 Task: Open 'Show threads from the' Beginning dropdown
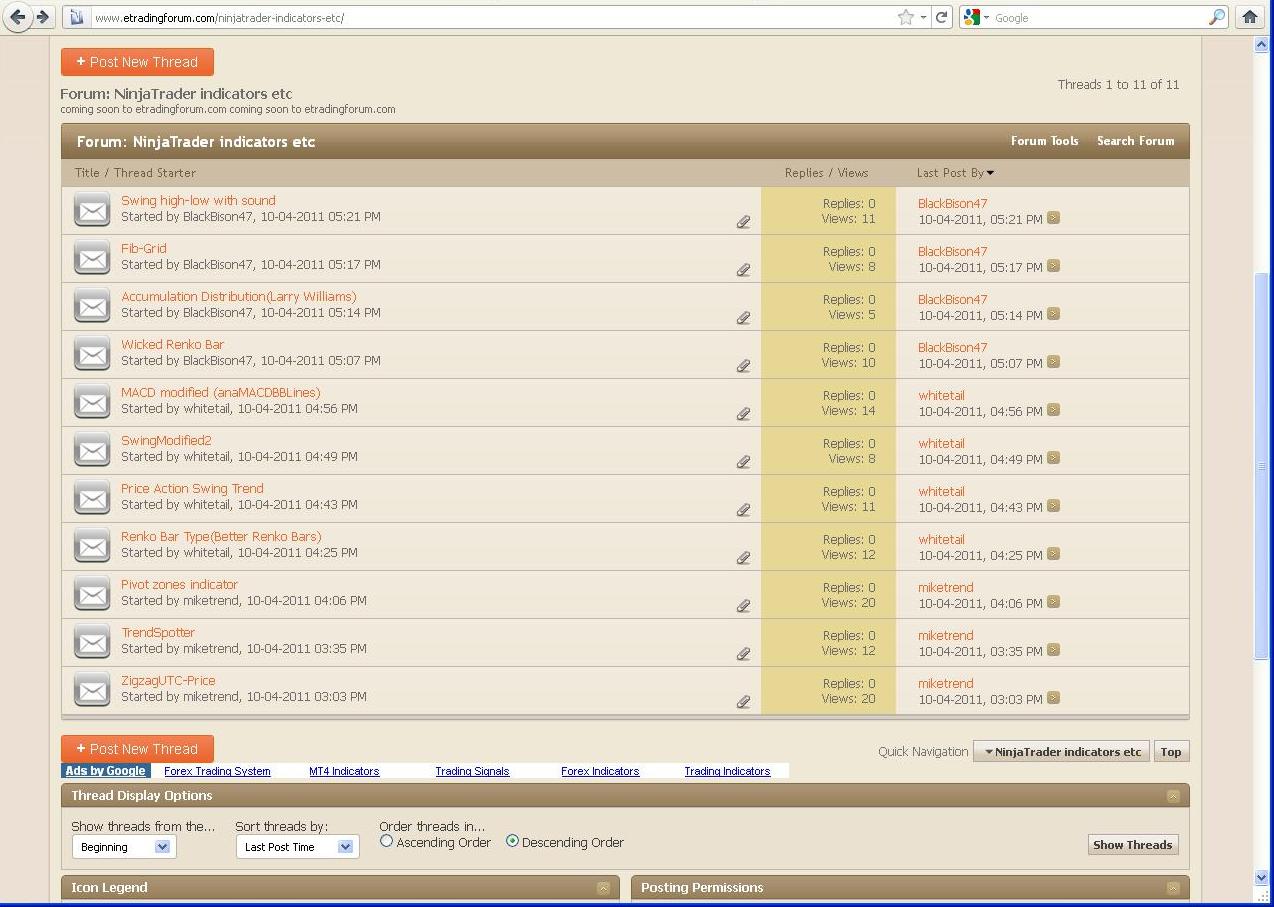pyautogui.click(x=124, y=847)
